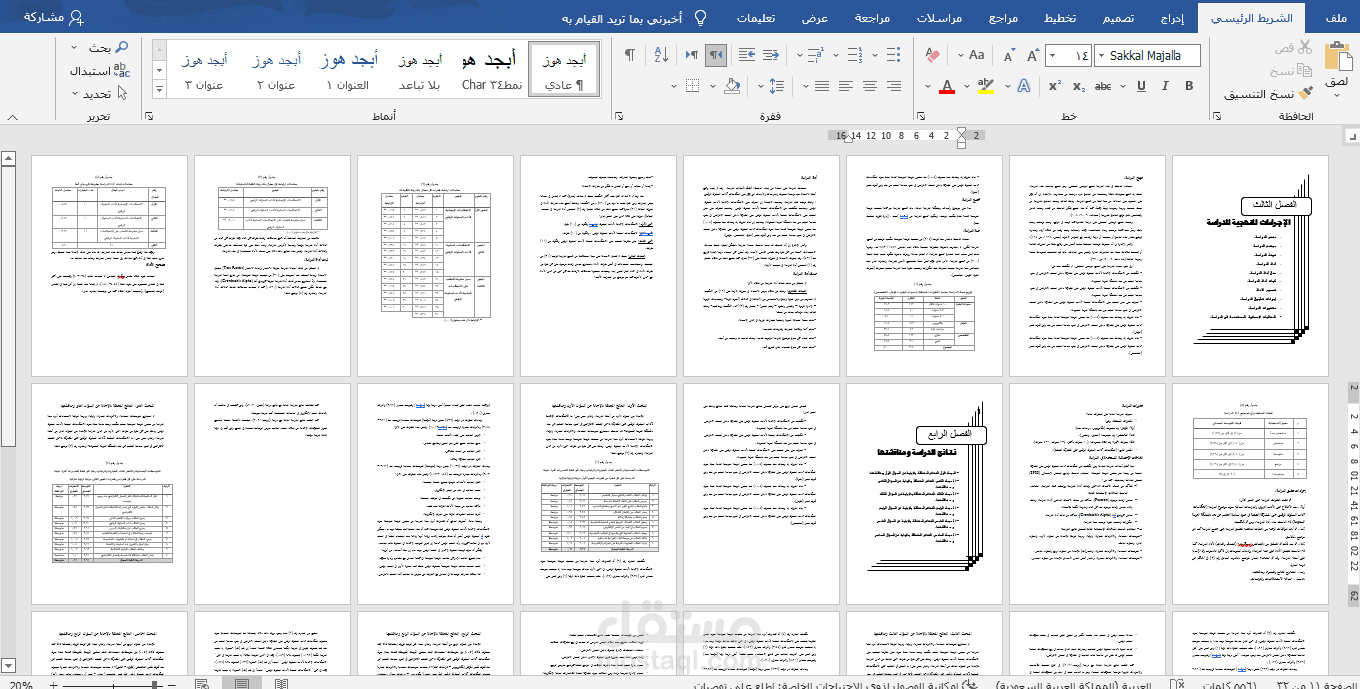
Task: Click Replace (استبدال) button
Action: click(98, 70)
